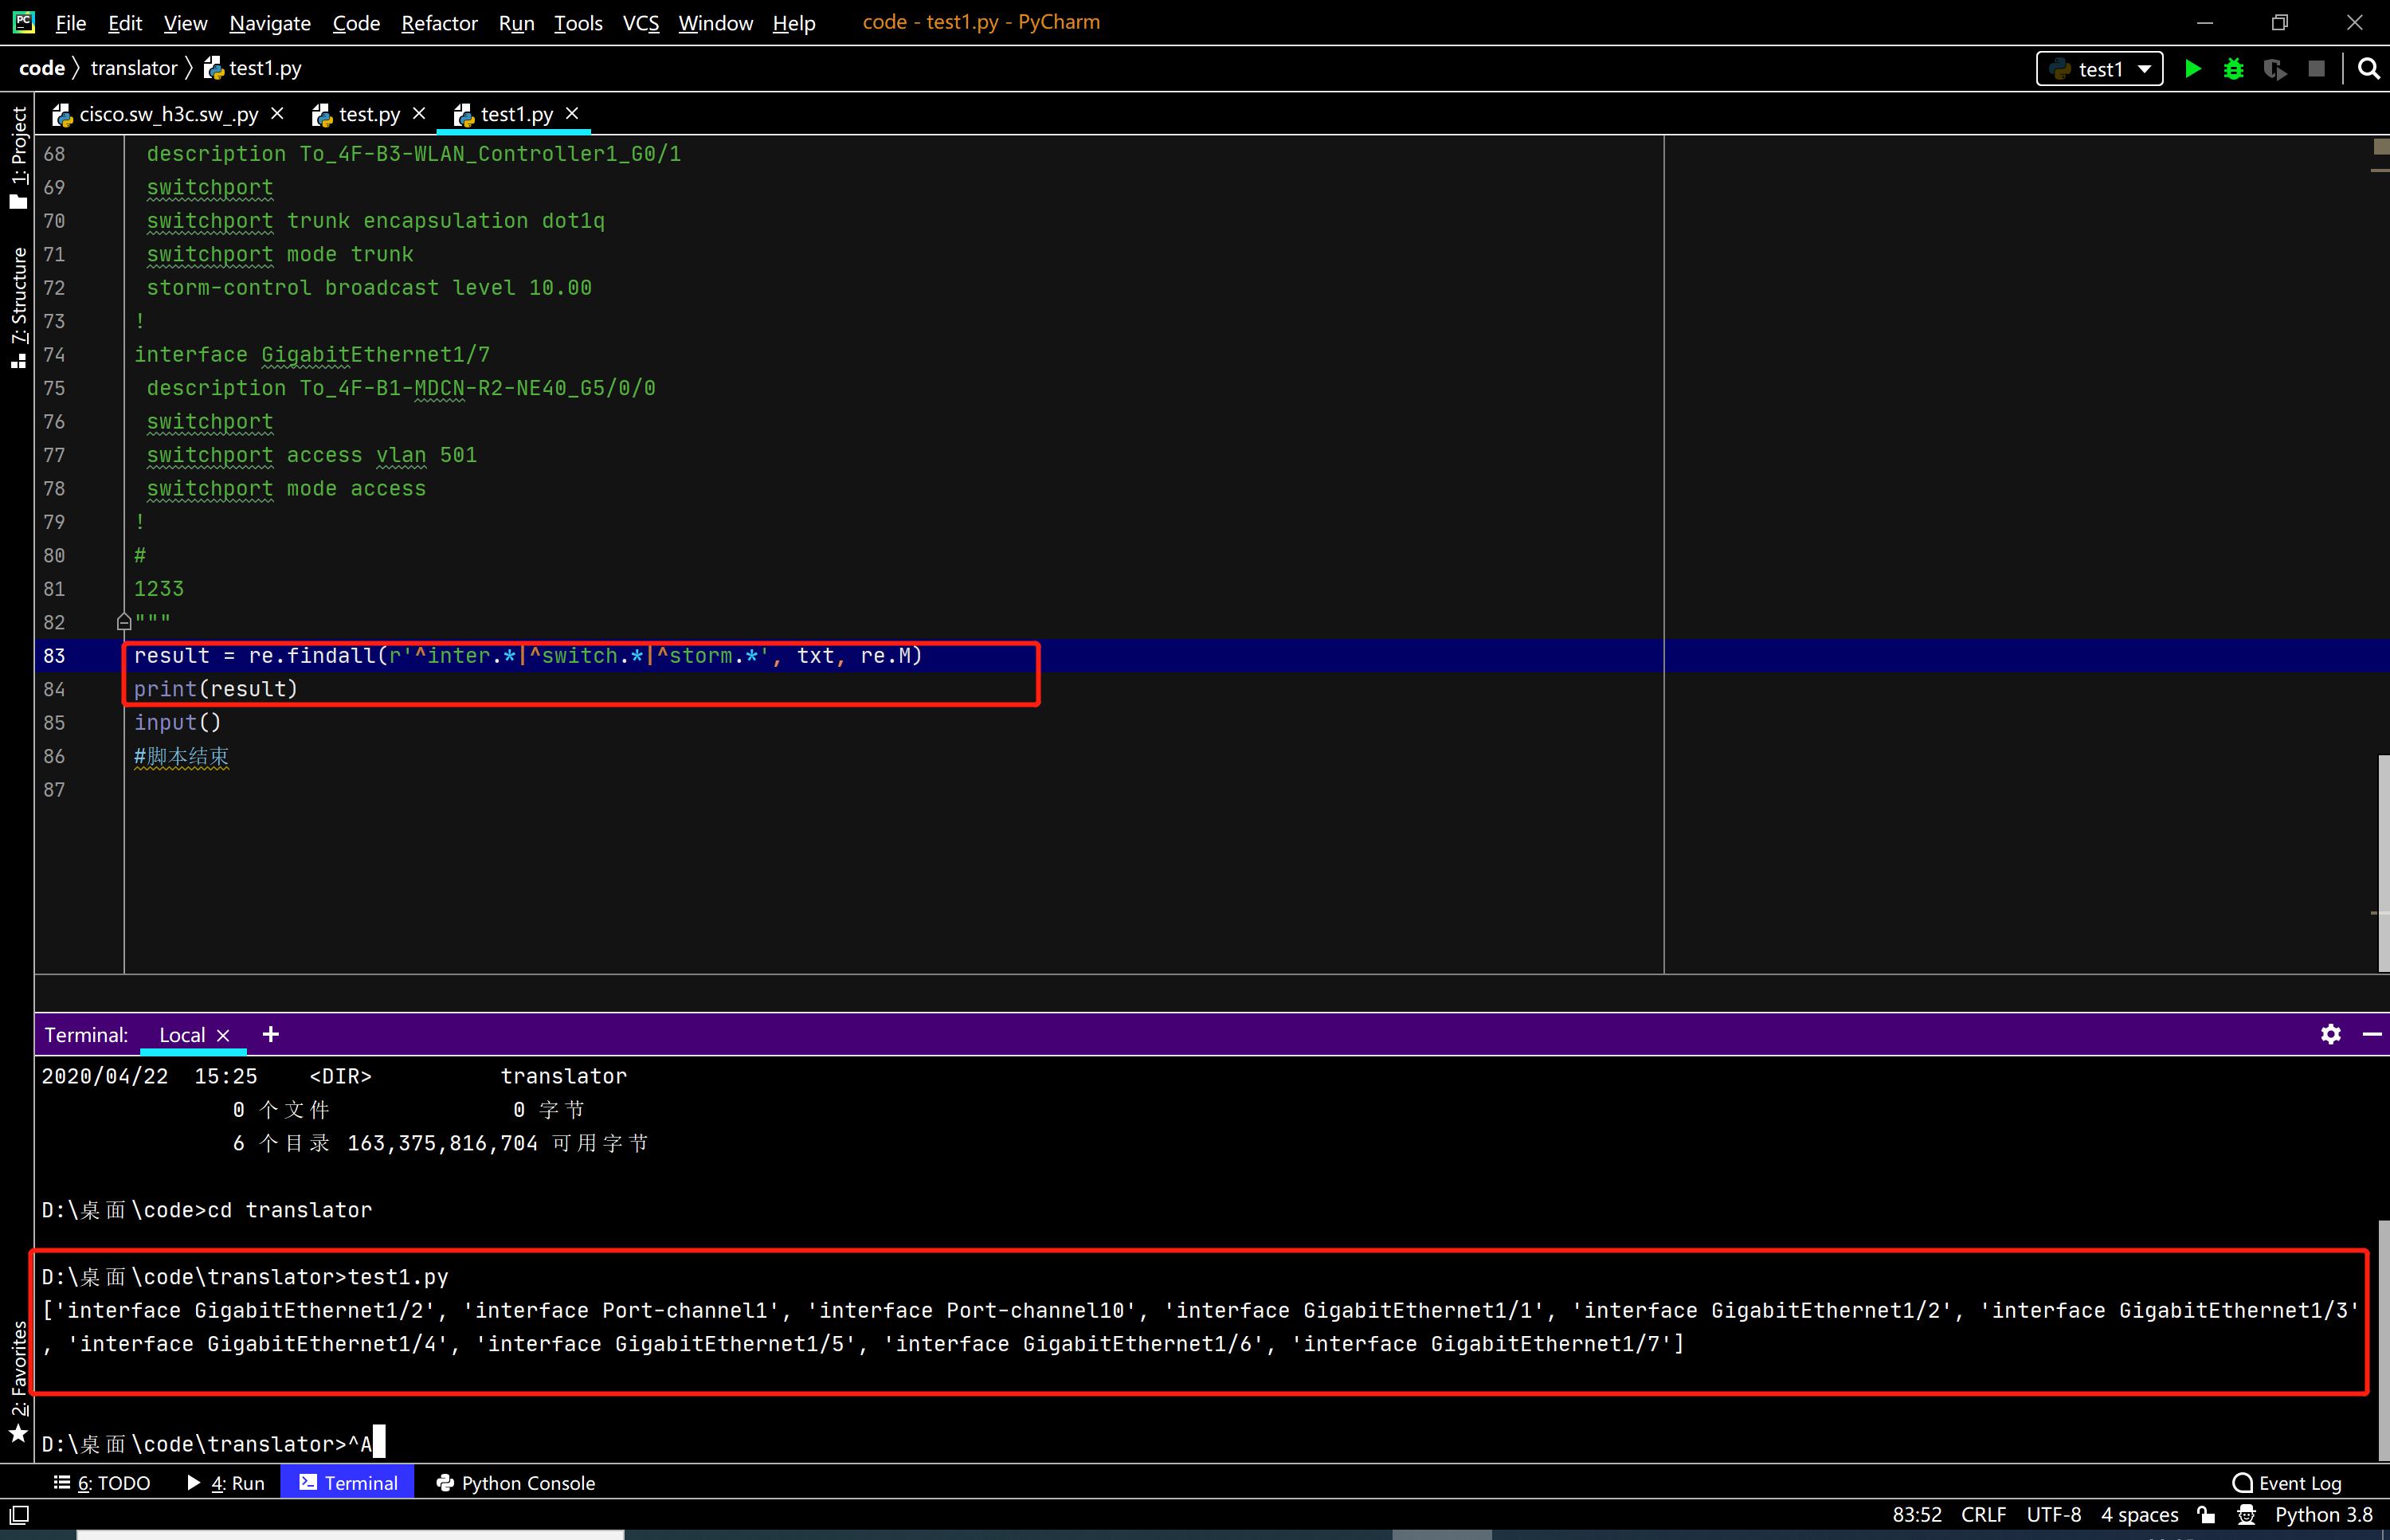Open the Help menu
The width and height of the screenshot is (2390, 1540).
793,22
